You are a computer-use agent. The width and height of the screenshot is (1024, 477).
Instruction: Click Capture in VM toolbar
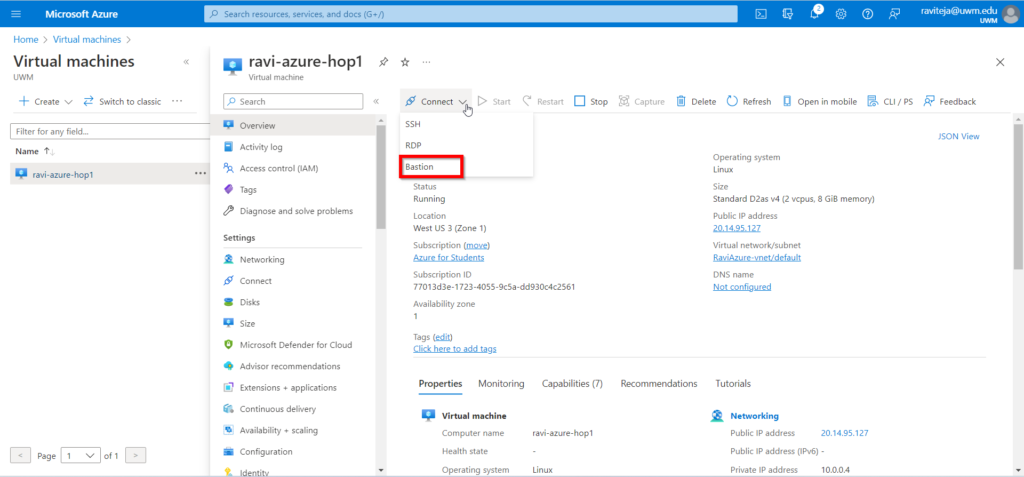[641, 101]
